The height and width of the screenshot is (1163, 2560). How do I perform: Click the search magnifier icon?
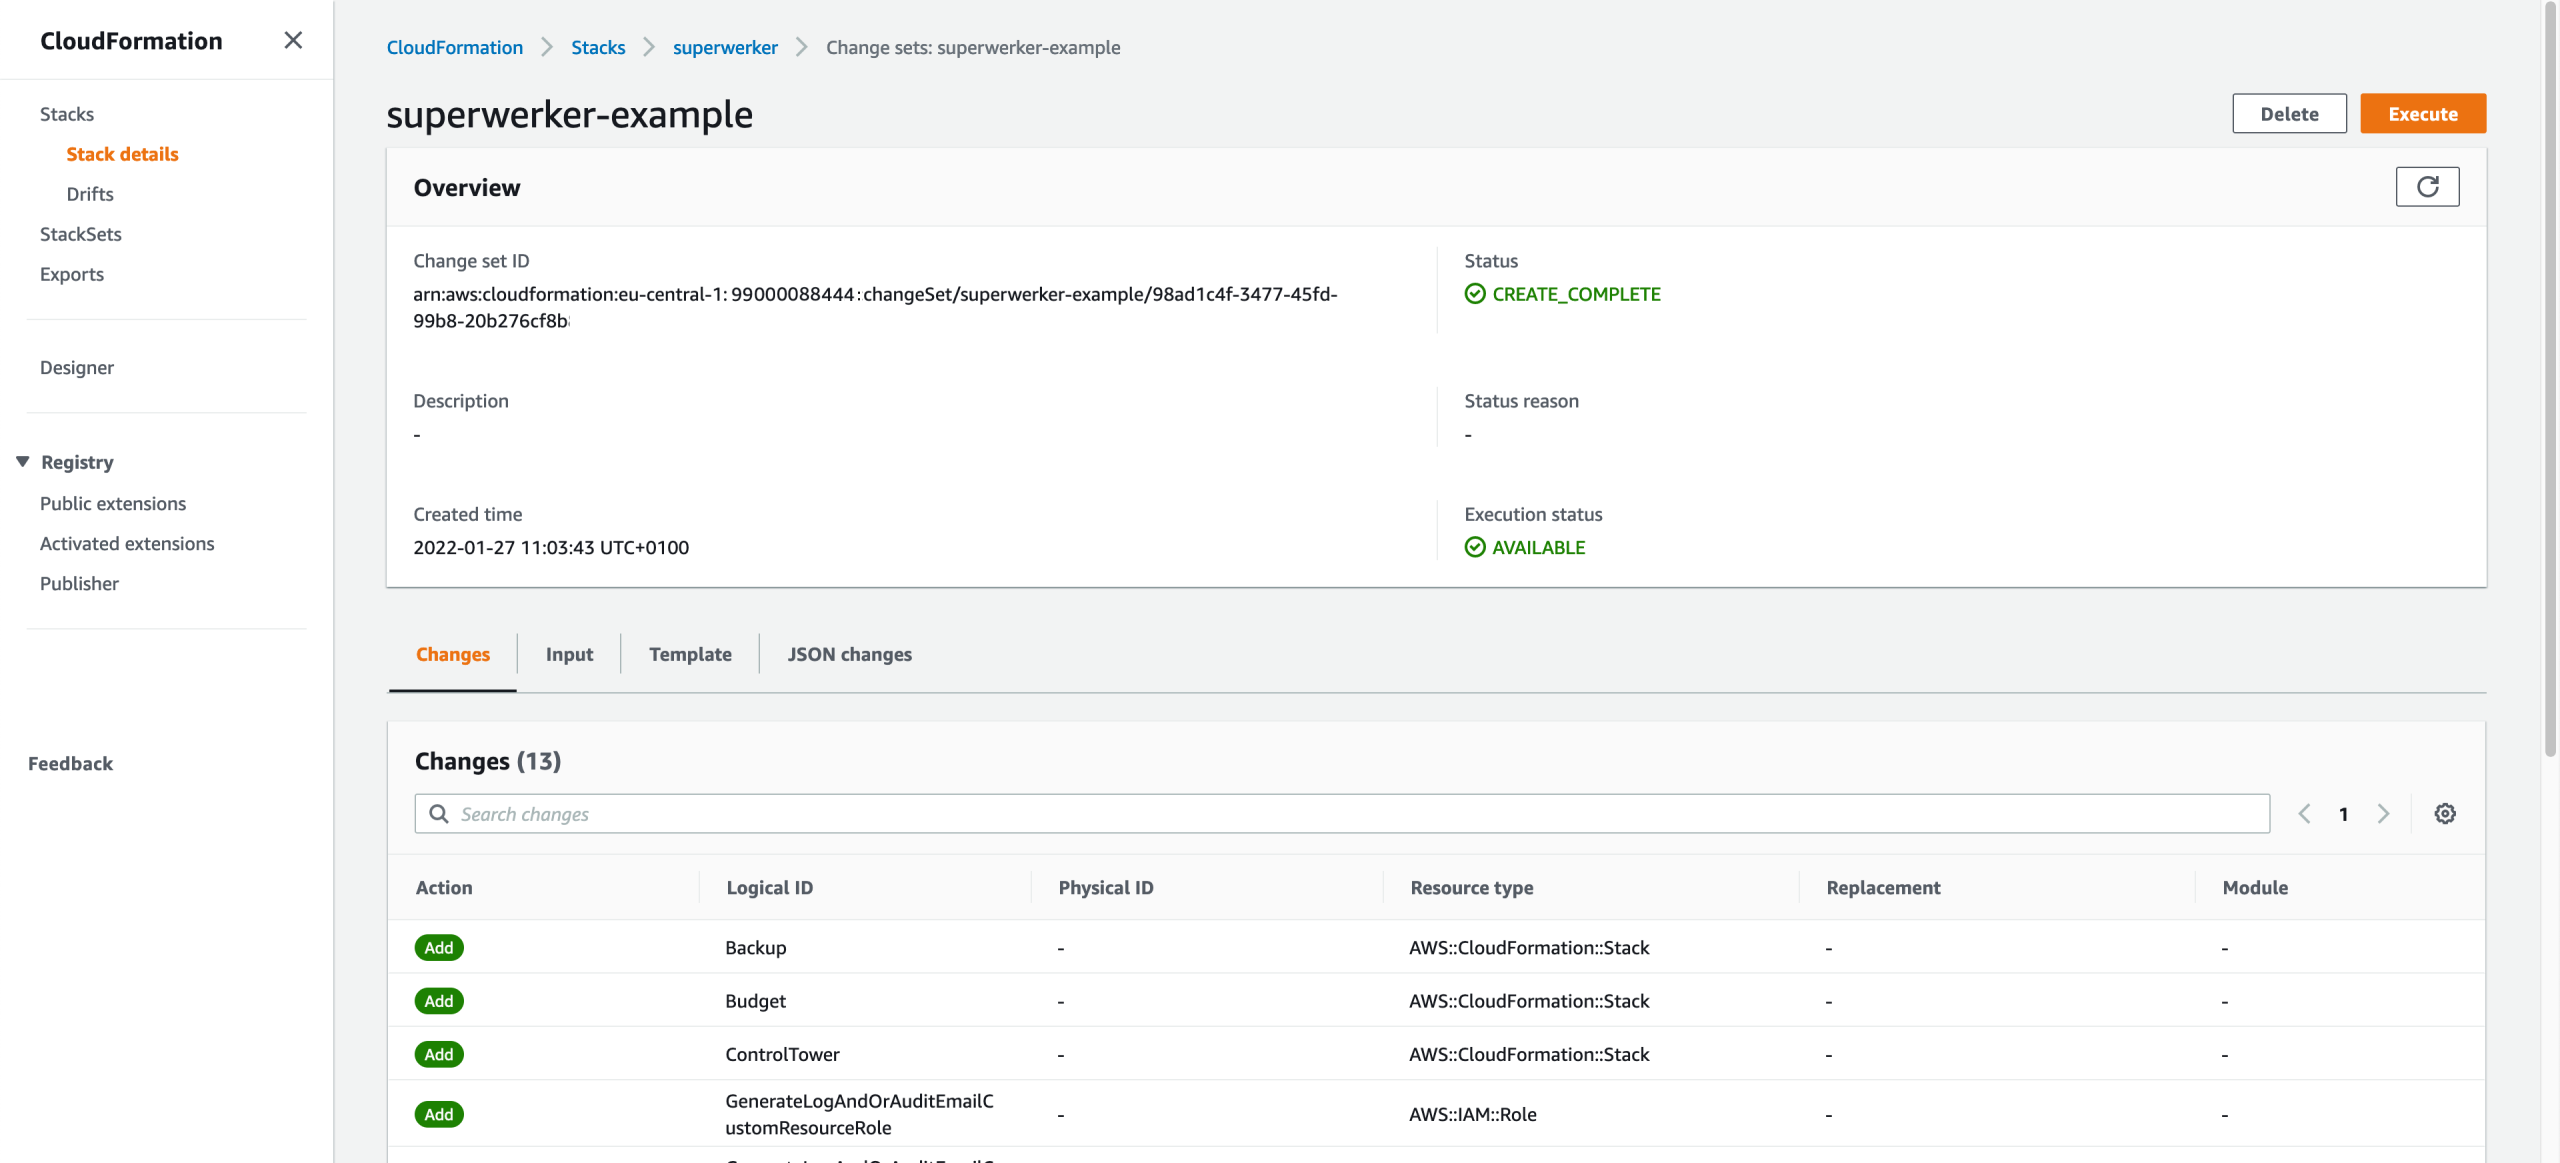click(438, 814)
